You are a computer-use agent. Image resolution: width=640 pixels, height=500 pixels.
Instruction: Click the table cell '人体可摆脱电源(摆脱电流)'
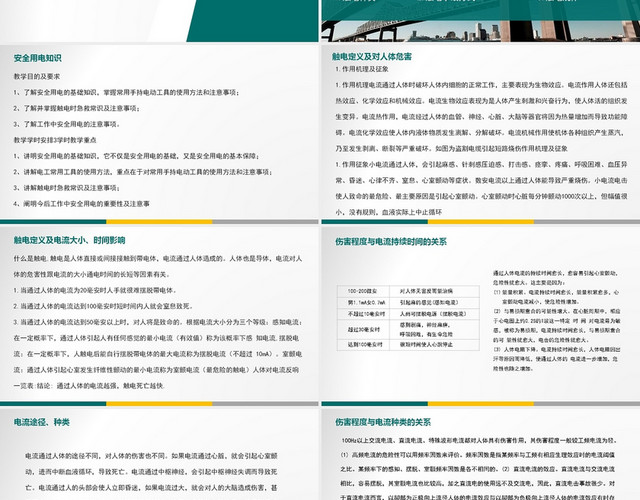(434, 314)
